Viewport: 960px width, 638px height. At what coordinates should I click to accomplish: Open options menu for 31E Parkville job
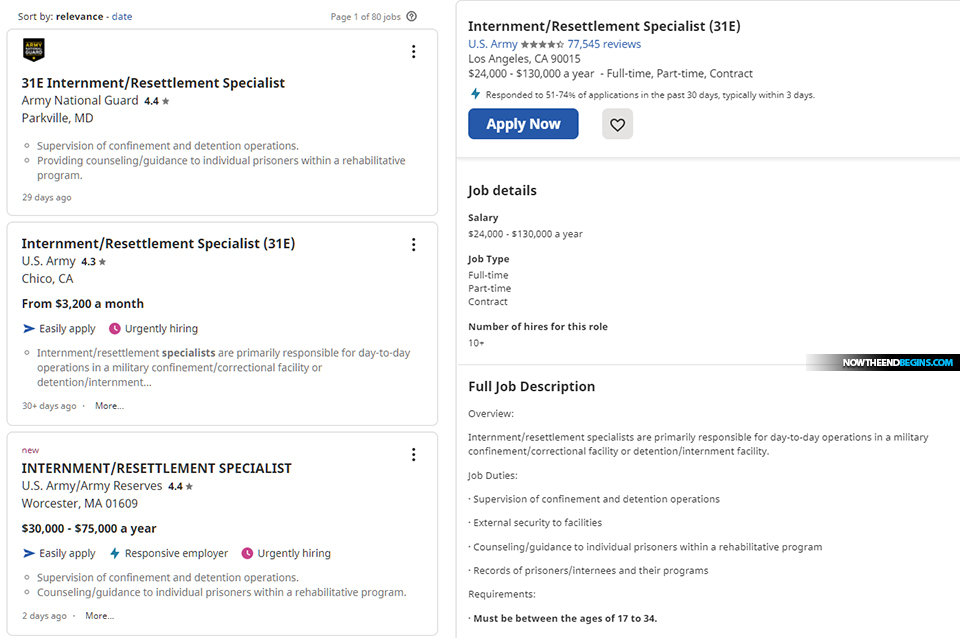click(413, 52)
